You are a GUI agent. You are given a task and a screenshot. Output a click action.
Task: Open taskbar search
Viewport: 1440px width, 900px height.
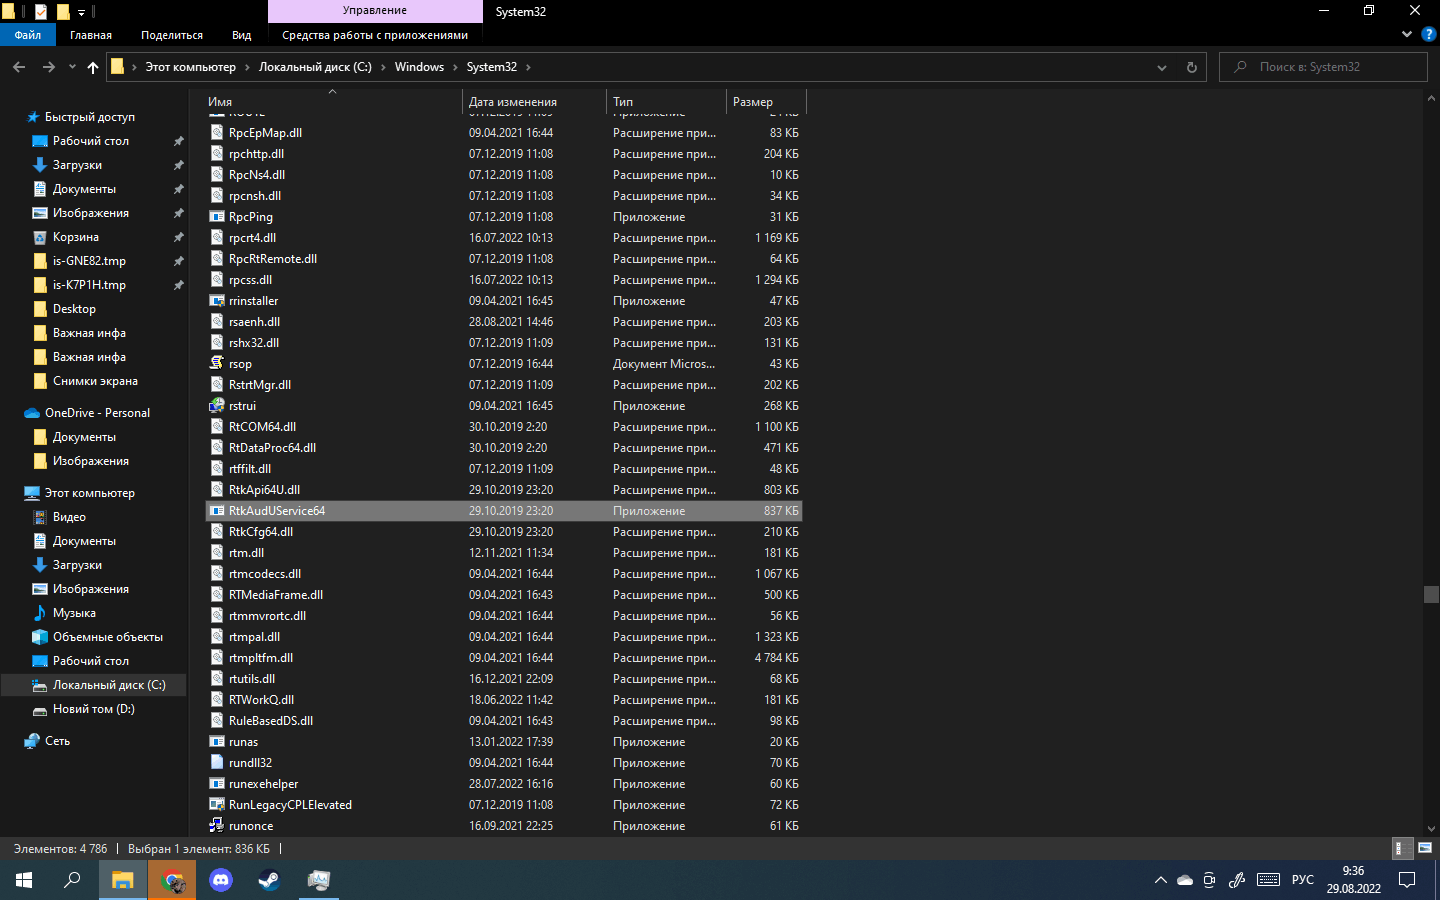click(72, 880)
